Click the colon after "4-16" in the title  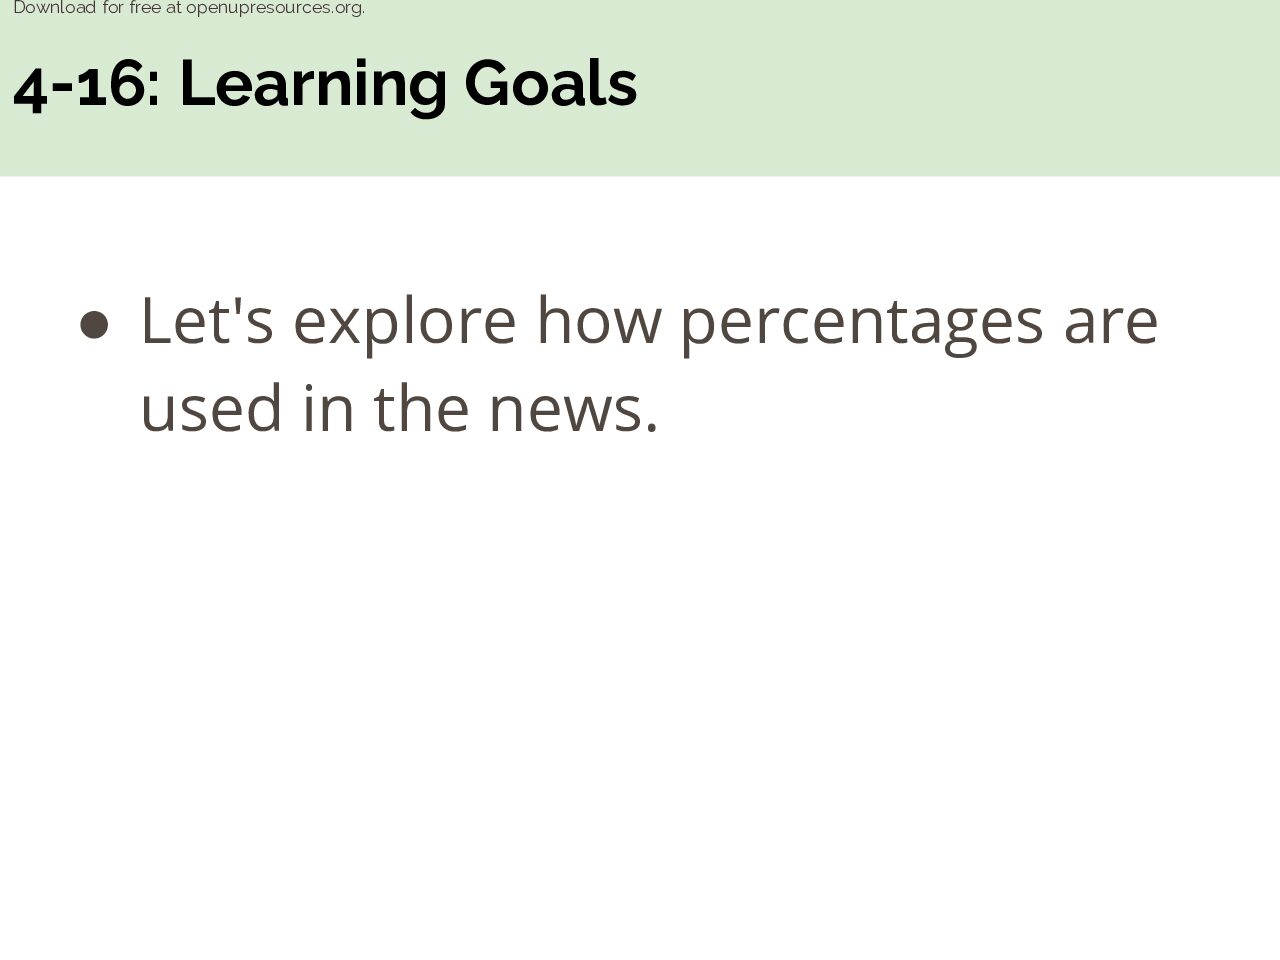click(x=153, y=89)
